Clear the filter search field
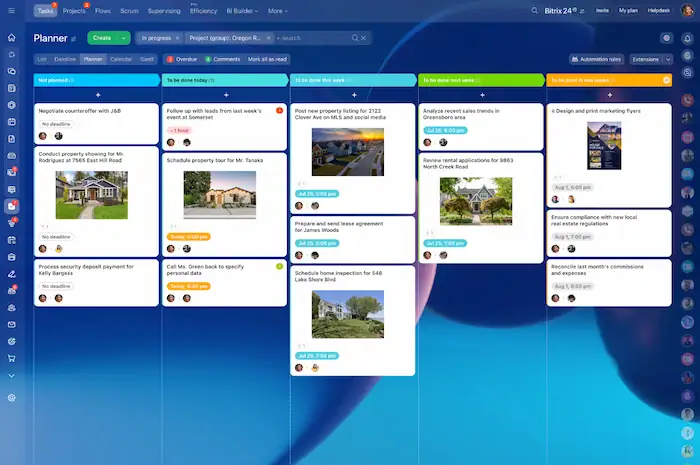Screen dimensions: 700x465 coord(363,38)
